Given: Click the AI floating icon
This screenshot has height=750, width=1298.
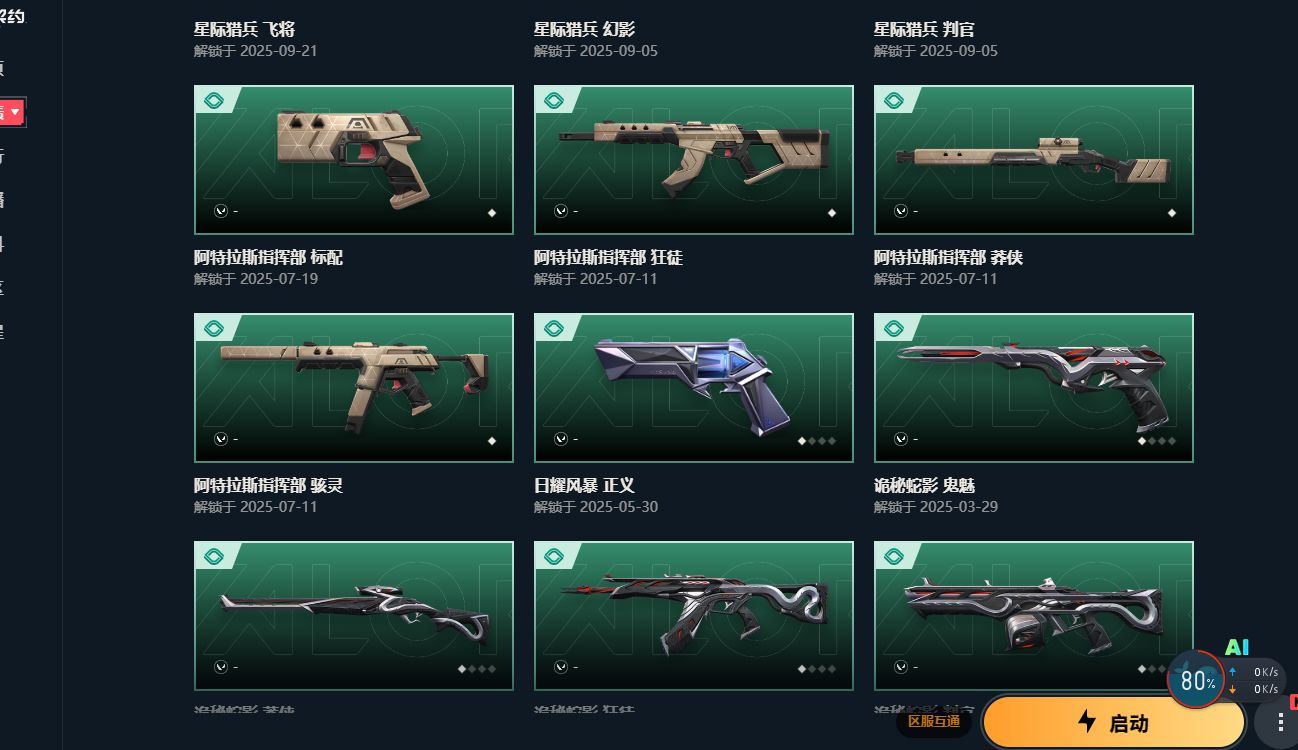Looking at the screenshot, I should tap(1237, 648).
